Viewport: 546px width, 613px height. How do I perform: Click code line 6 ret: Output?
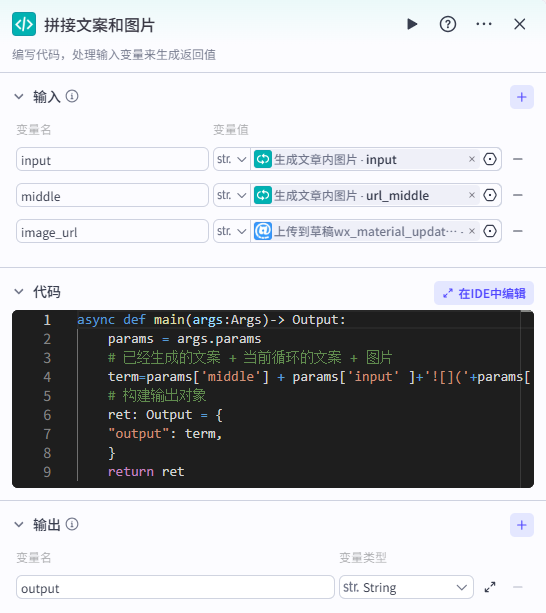click(x=165, y=415)
